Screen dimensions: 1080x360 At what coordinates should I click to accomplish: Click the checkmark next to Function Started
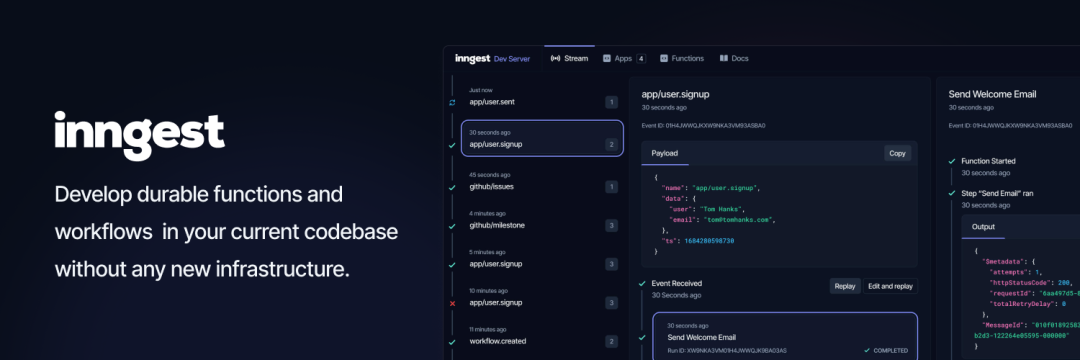953,161
